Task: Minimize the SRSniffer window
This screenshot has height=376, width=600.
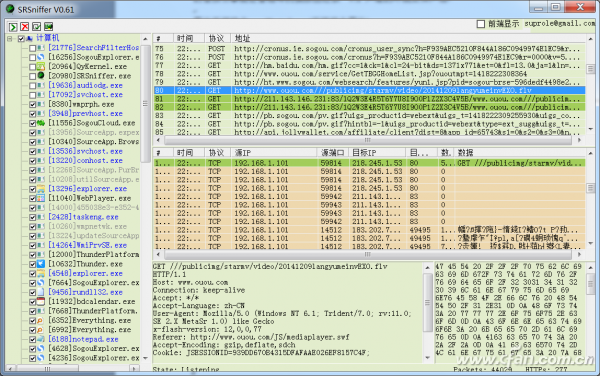Action: pos(538,7)
